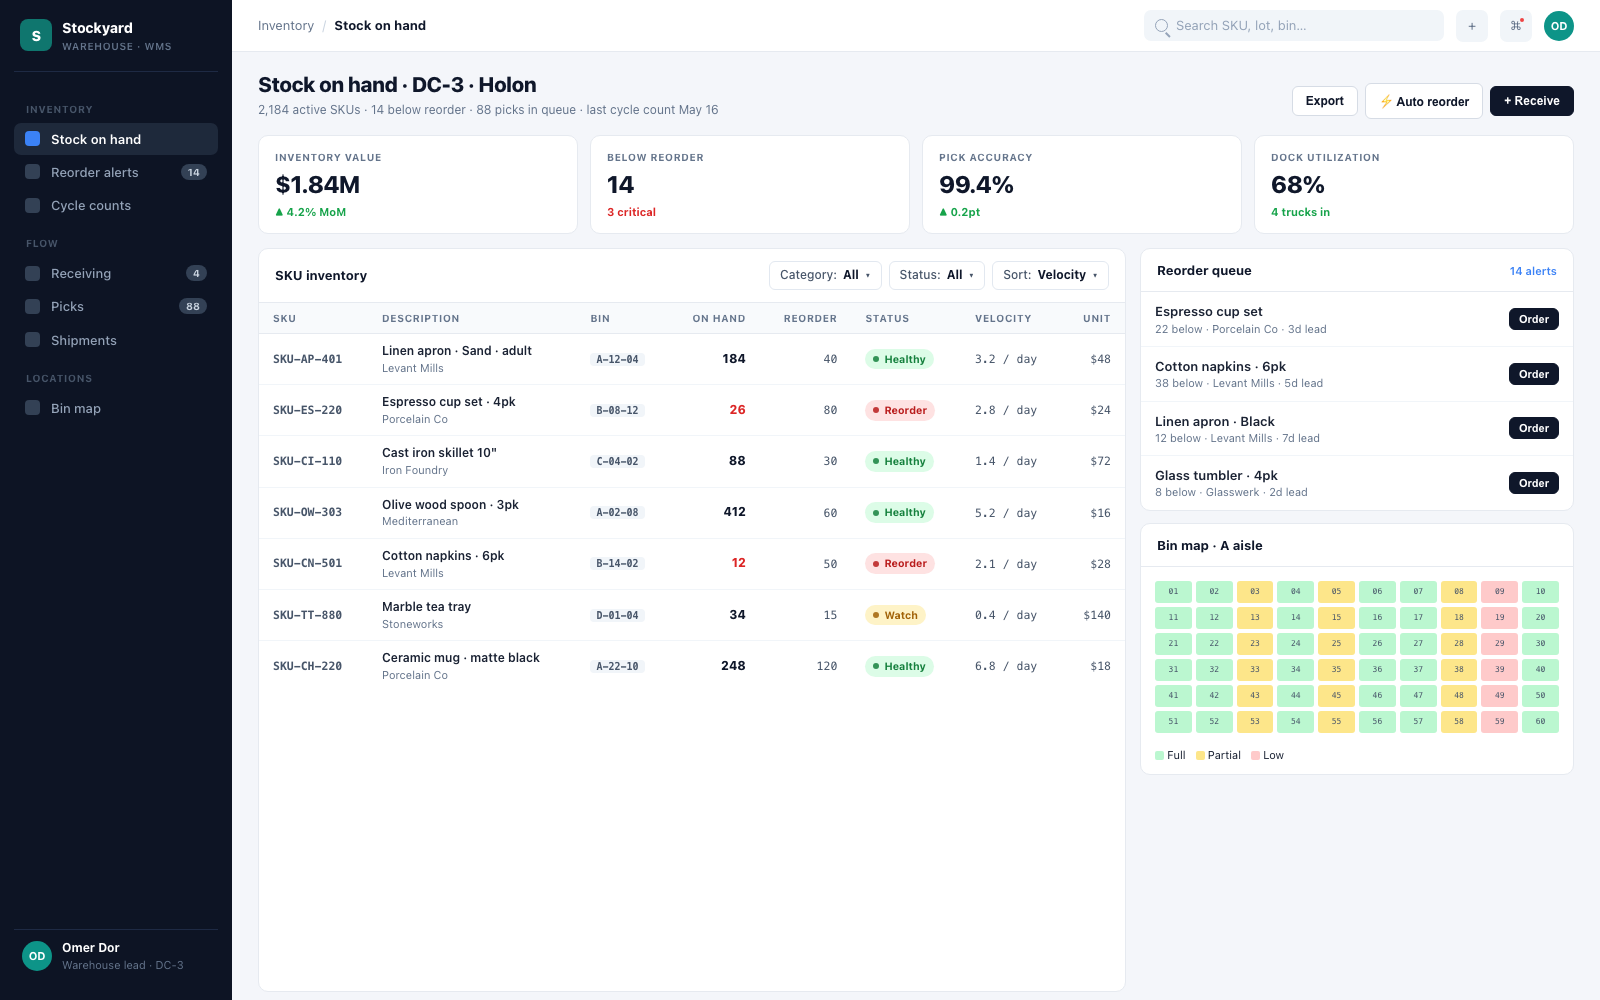Change the Sort by Velocity dropdown

pos(1050,275)
